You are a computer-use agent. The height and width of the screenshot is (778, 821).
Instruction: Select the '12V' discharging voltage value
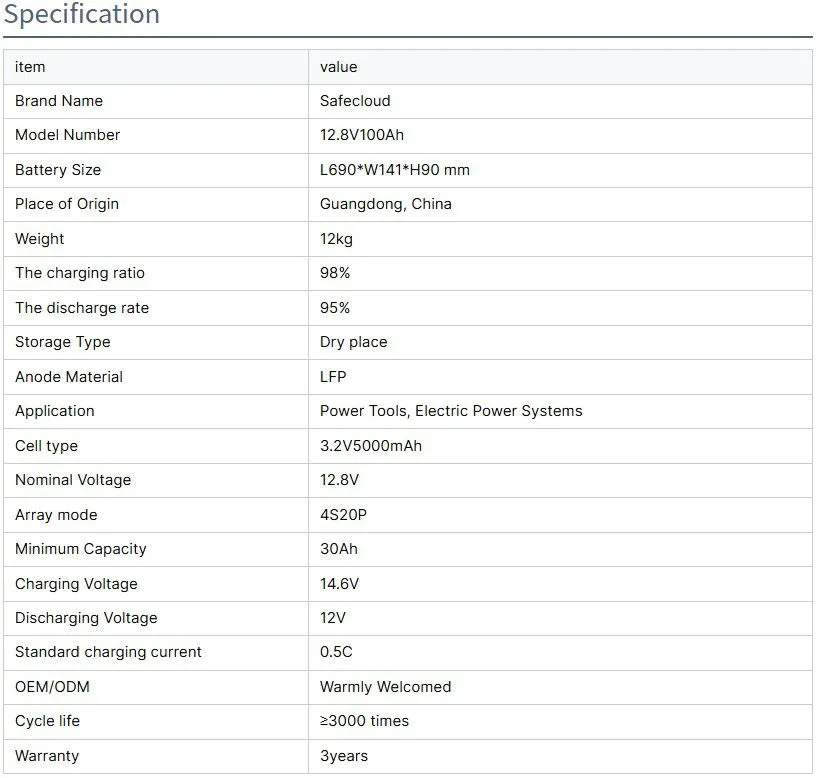pos(333,618)
